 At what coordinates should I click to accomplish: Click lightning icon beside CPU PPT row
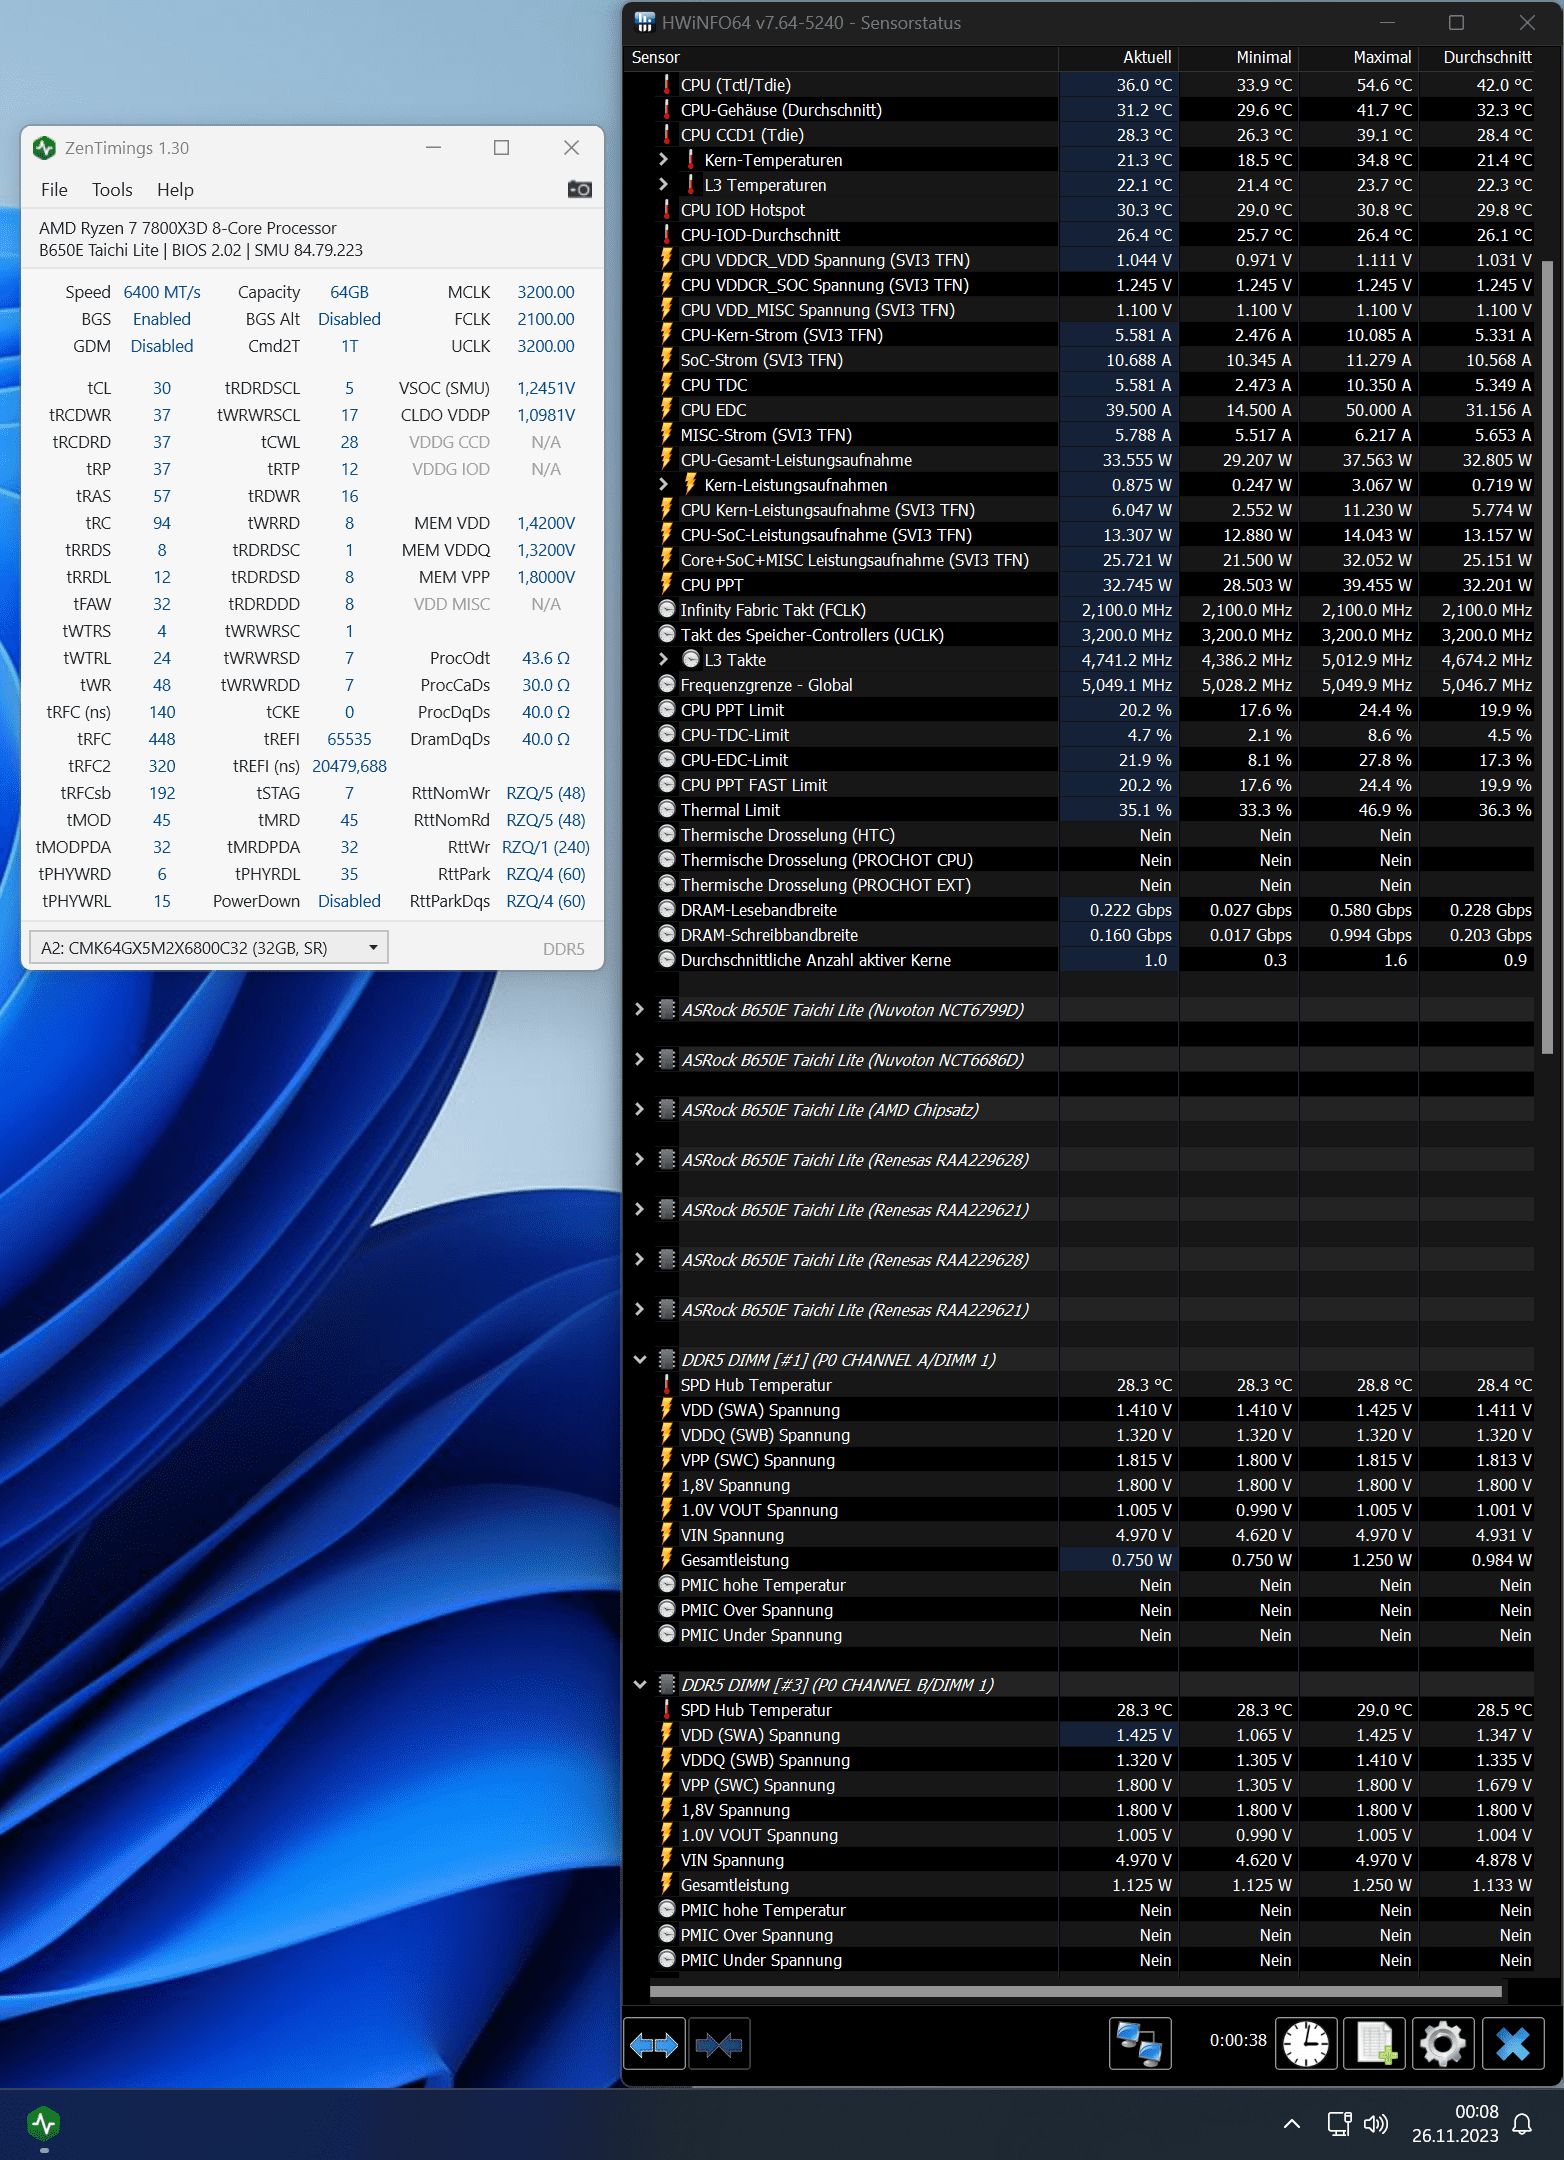click(667, 584)
